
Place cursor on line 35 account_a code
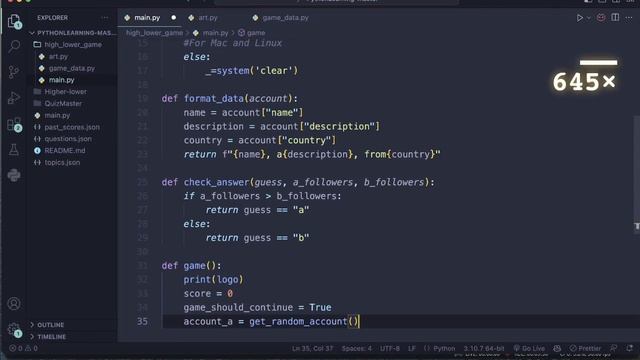(270, 321)
